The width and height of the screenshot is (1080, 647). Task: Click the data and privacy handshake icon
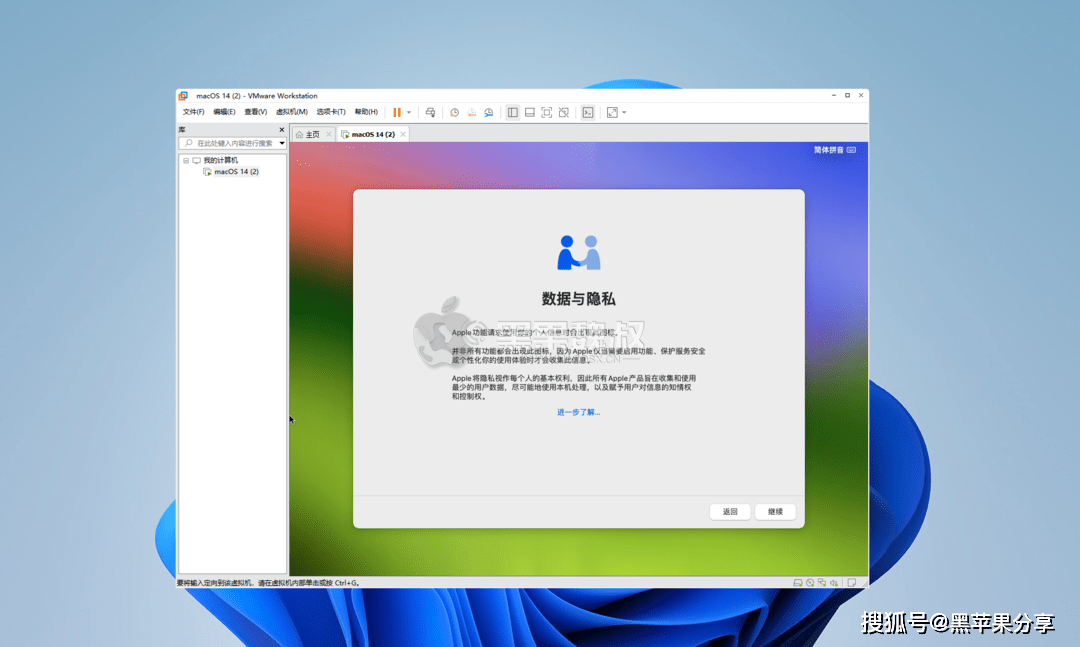(x=579, y=252)
